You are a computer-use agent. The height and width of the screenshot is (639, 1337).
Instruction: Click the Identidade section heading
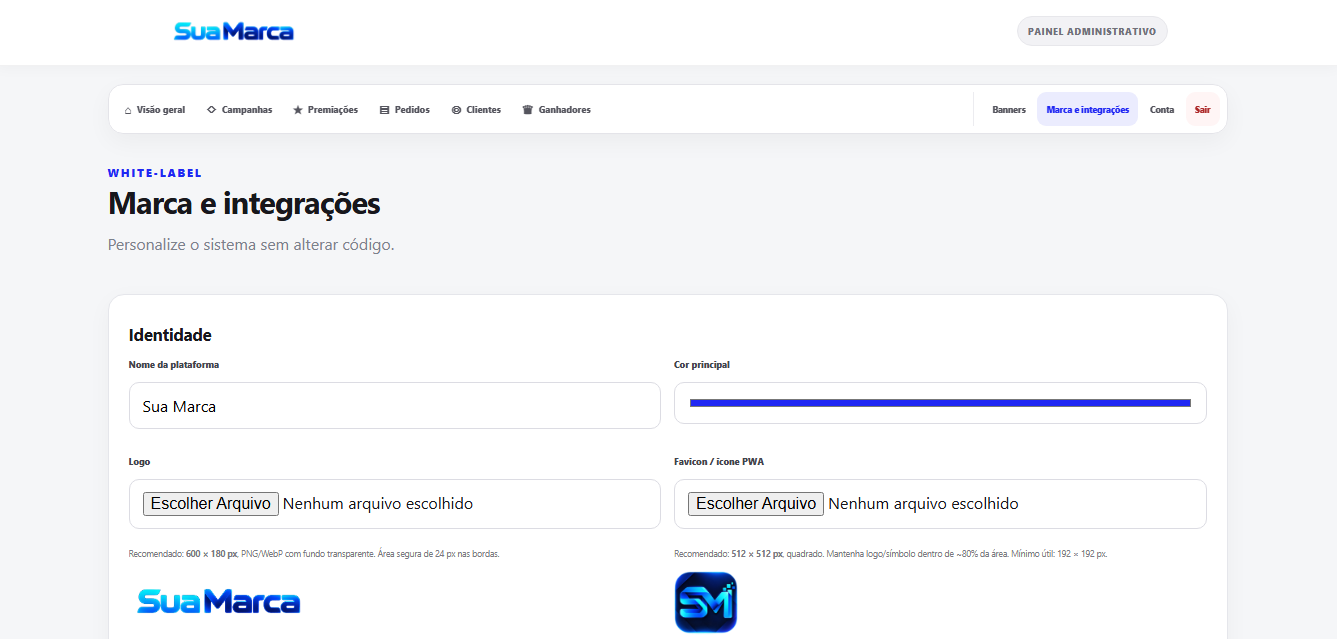(170, 335)
